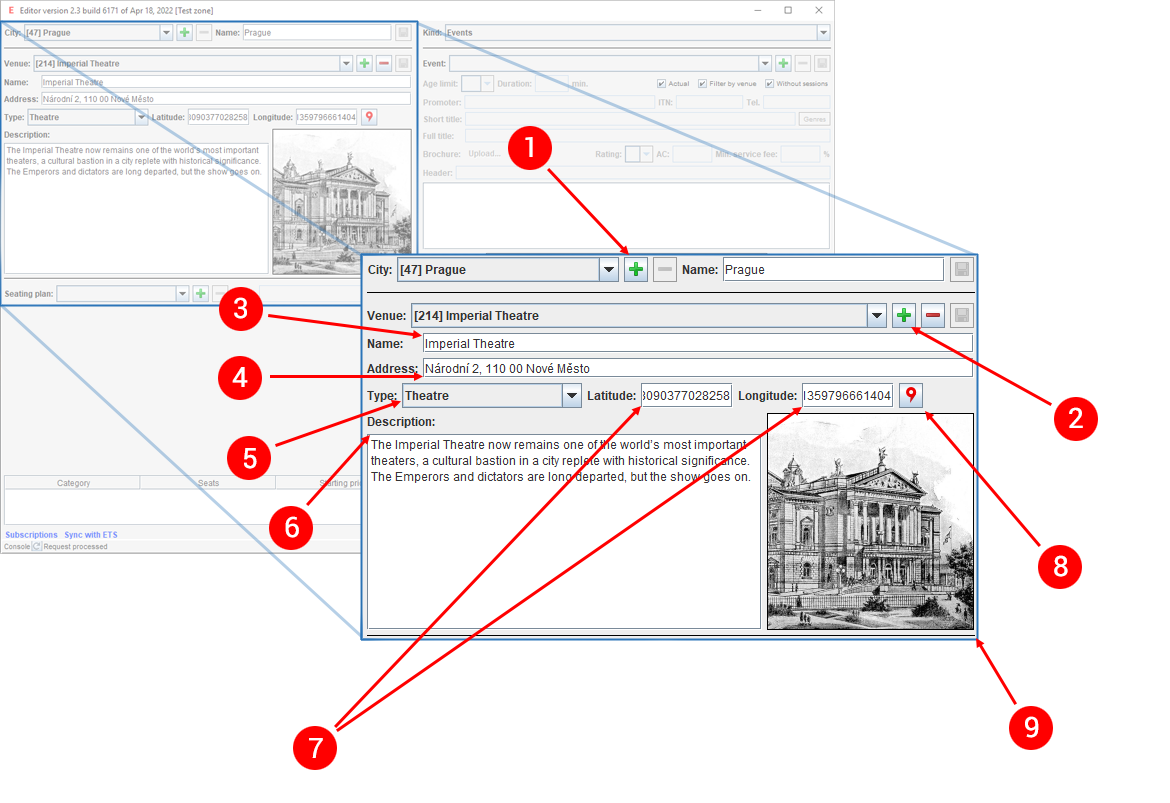Screen dimensions: 1170x803
Task: Click the small venue add plus in the Editor window
Action: 364,63
